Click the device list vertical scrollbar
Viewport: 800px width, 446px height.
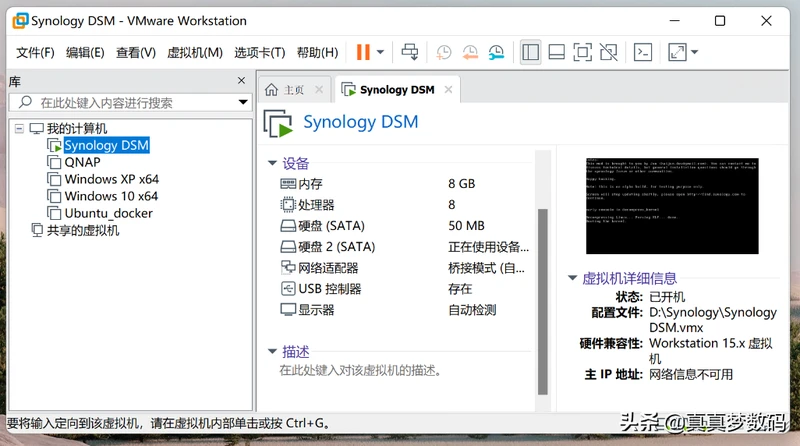pyautogui.click(x=543, y=301)
